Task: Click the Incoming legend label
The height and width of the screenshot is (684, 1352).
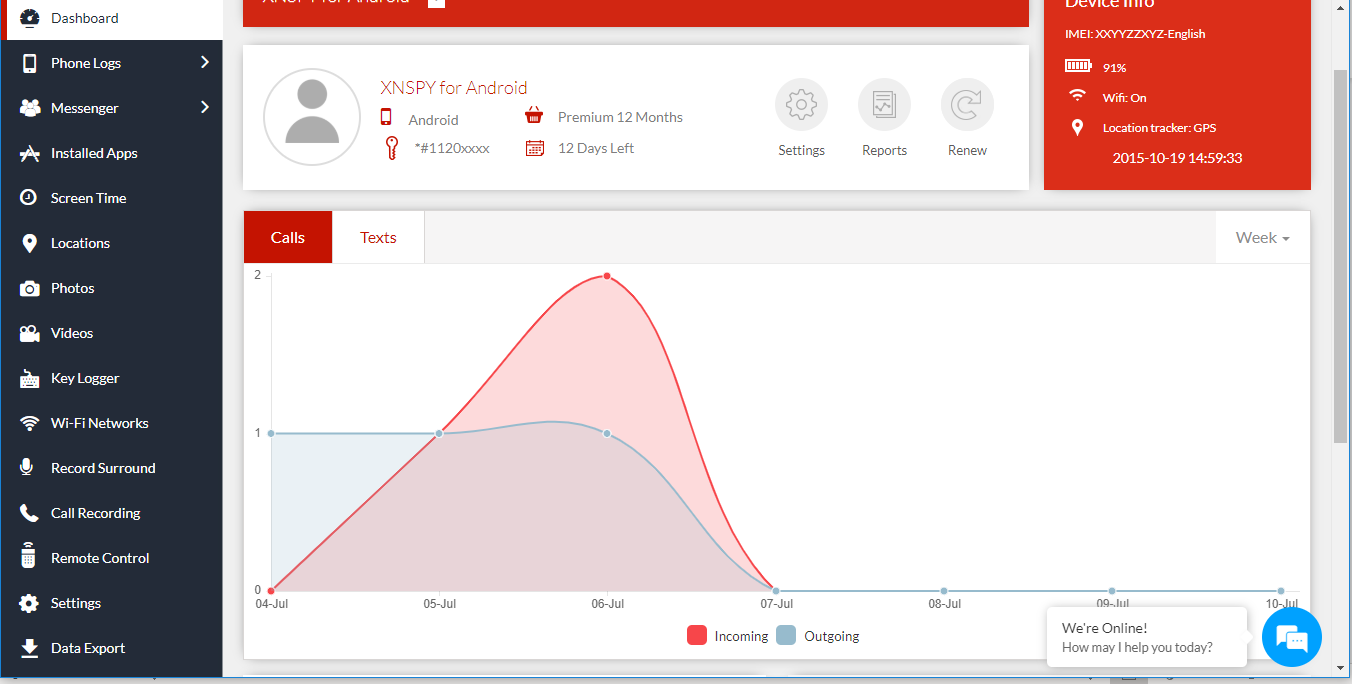Action: [741, 636]
